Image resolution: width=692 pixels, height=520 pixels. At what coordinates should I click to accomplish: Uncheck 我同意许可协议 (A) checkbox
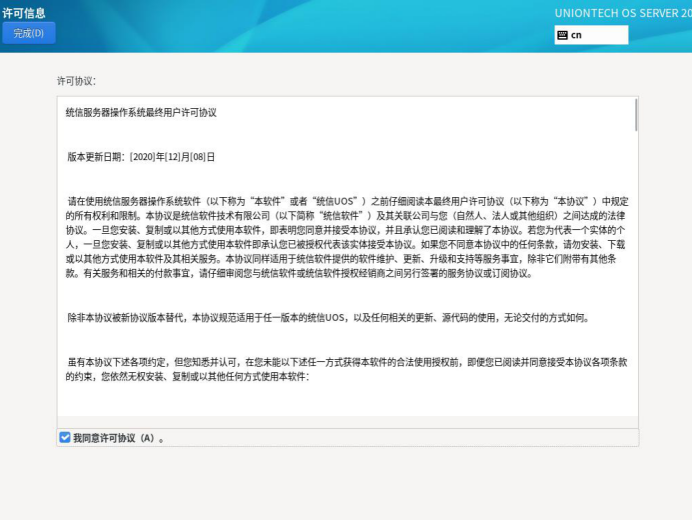point(65,437)
